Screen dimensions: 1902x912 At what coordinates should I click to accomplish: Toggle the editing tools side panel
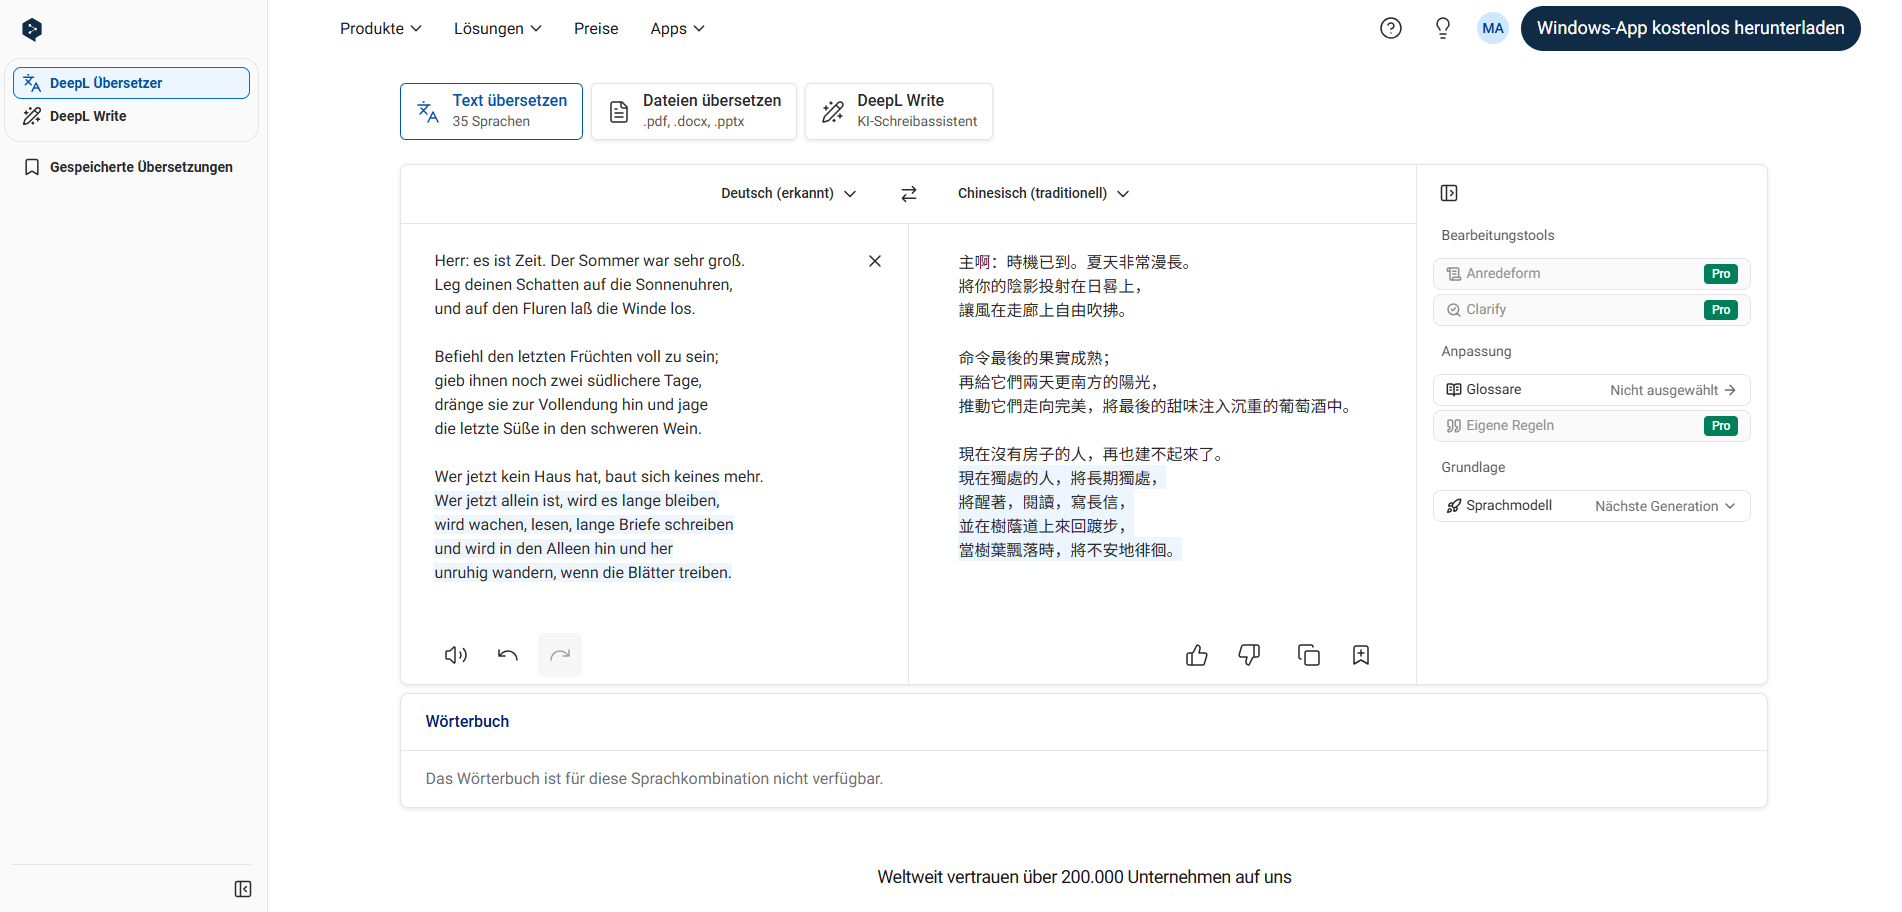click(x=1449, y=192)
